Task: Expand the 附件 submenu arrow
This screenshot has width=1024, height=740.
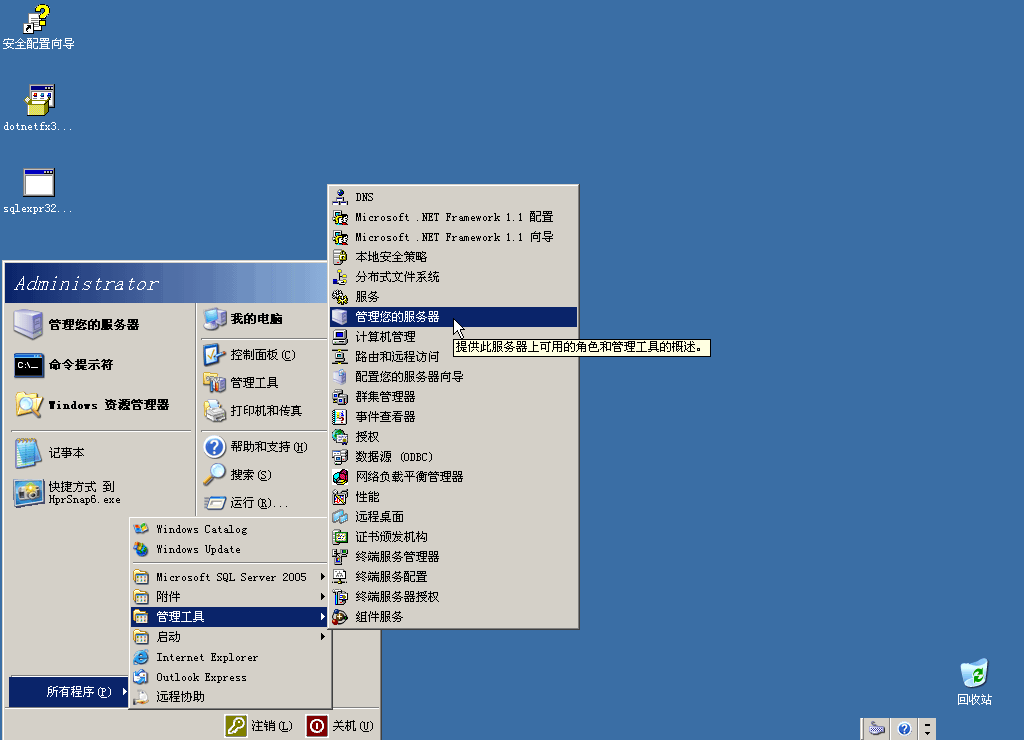Action: [323, 596]
